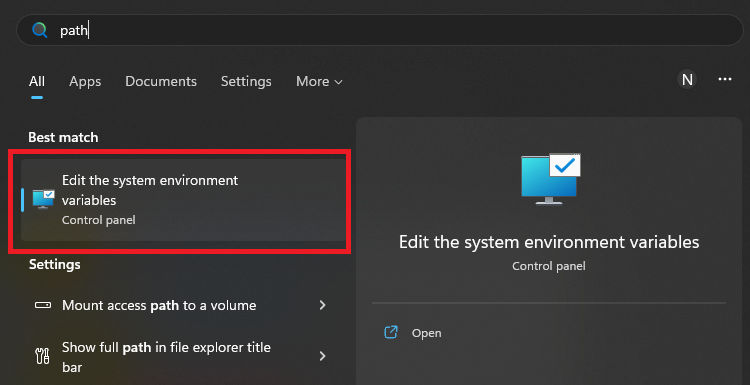Image resolution: width=750 pixels, height=385 pixels.
Task: Open the three-dot options menu
Action: tap(725, 79)
